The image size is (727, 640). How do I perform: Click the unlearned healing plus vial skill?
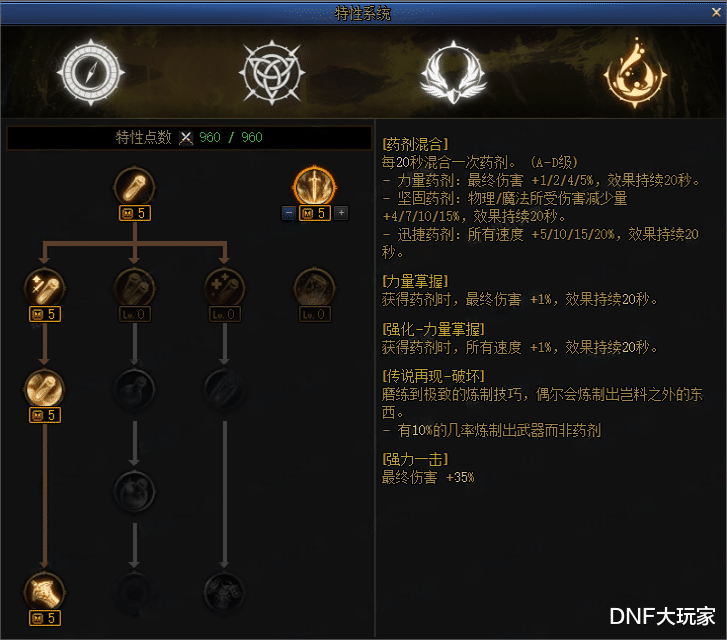coord(224,288)
